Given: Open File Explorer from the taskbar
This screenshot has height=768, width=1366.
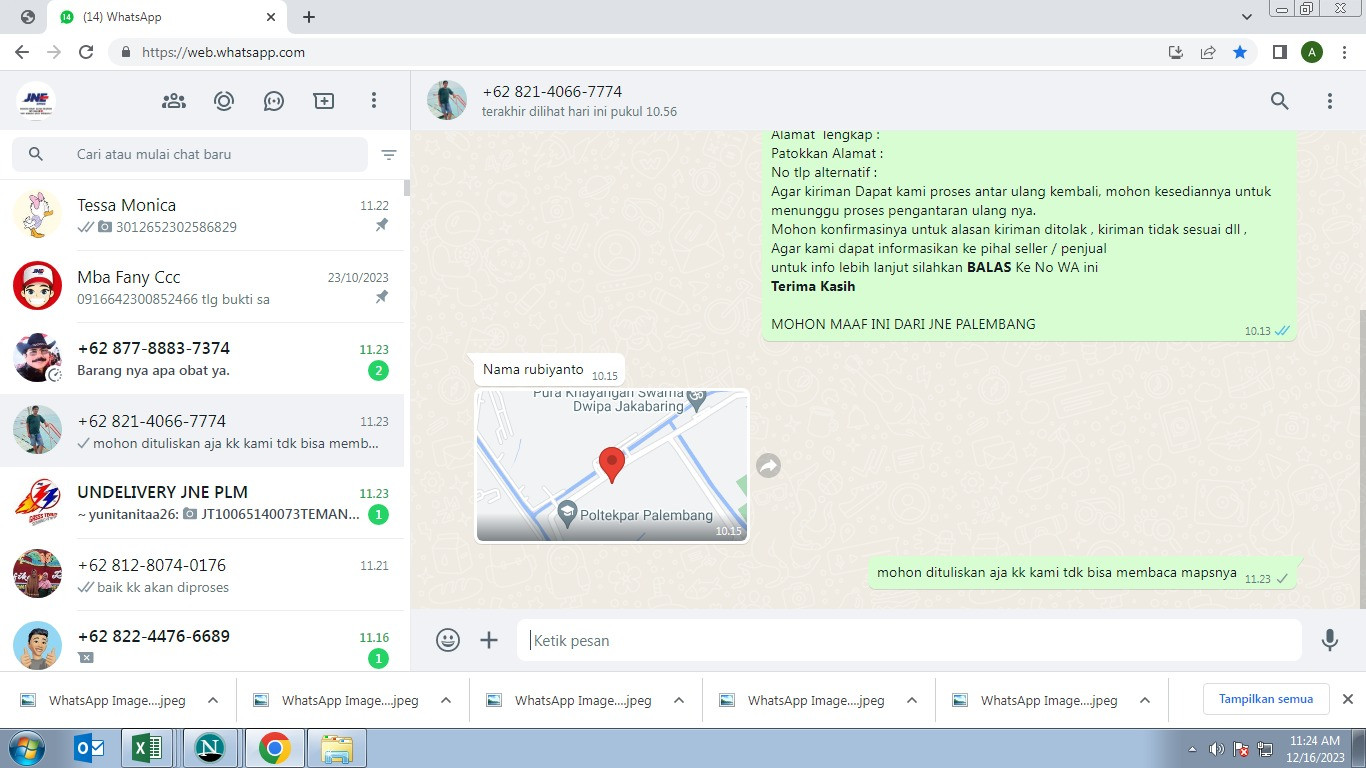Looking at the screenshot, I should [338, 748].
